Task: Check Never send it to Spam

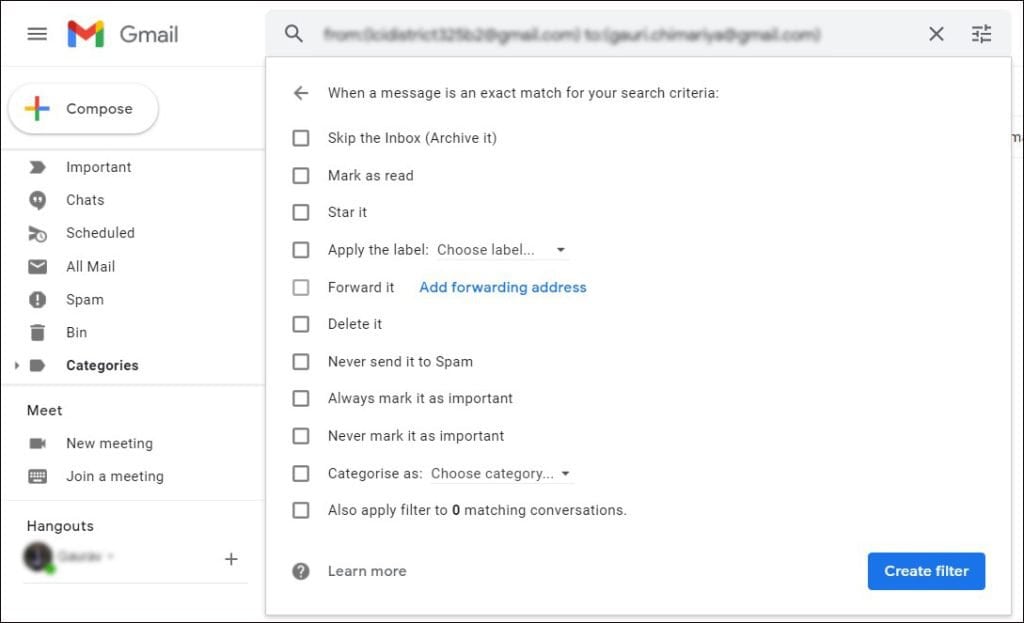Action: (301, 361)
